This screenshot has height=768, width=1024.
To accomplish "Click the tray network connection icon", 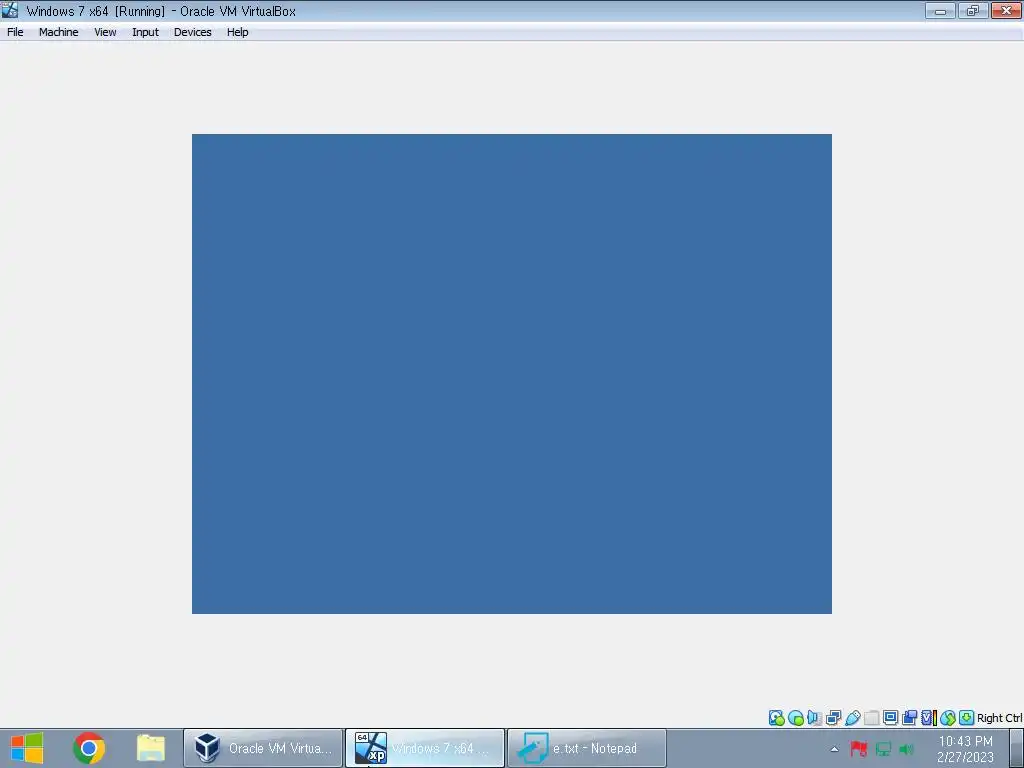I will 883,749.
